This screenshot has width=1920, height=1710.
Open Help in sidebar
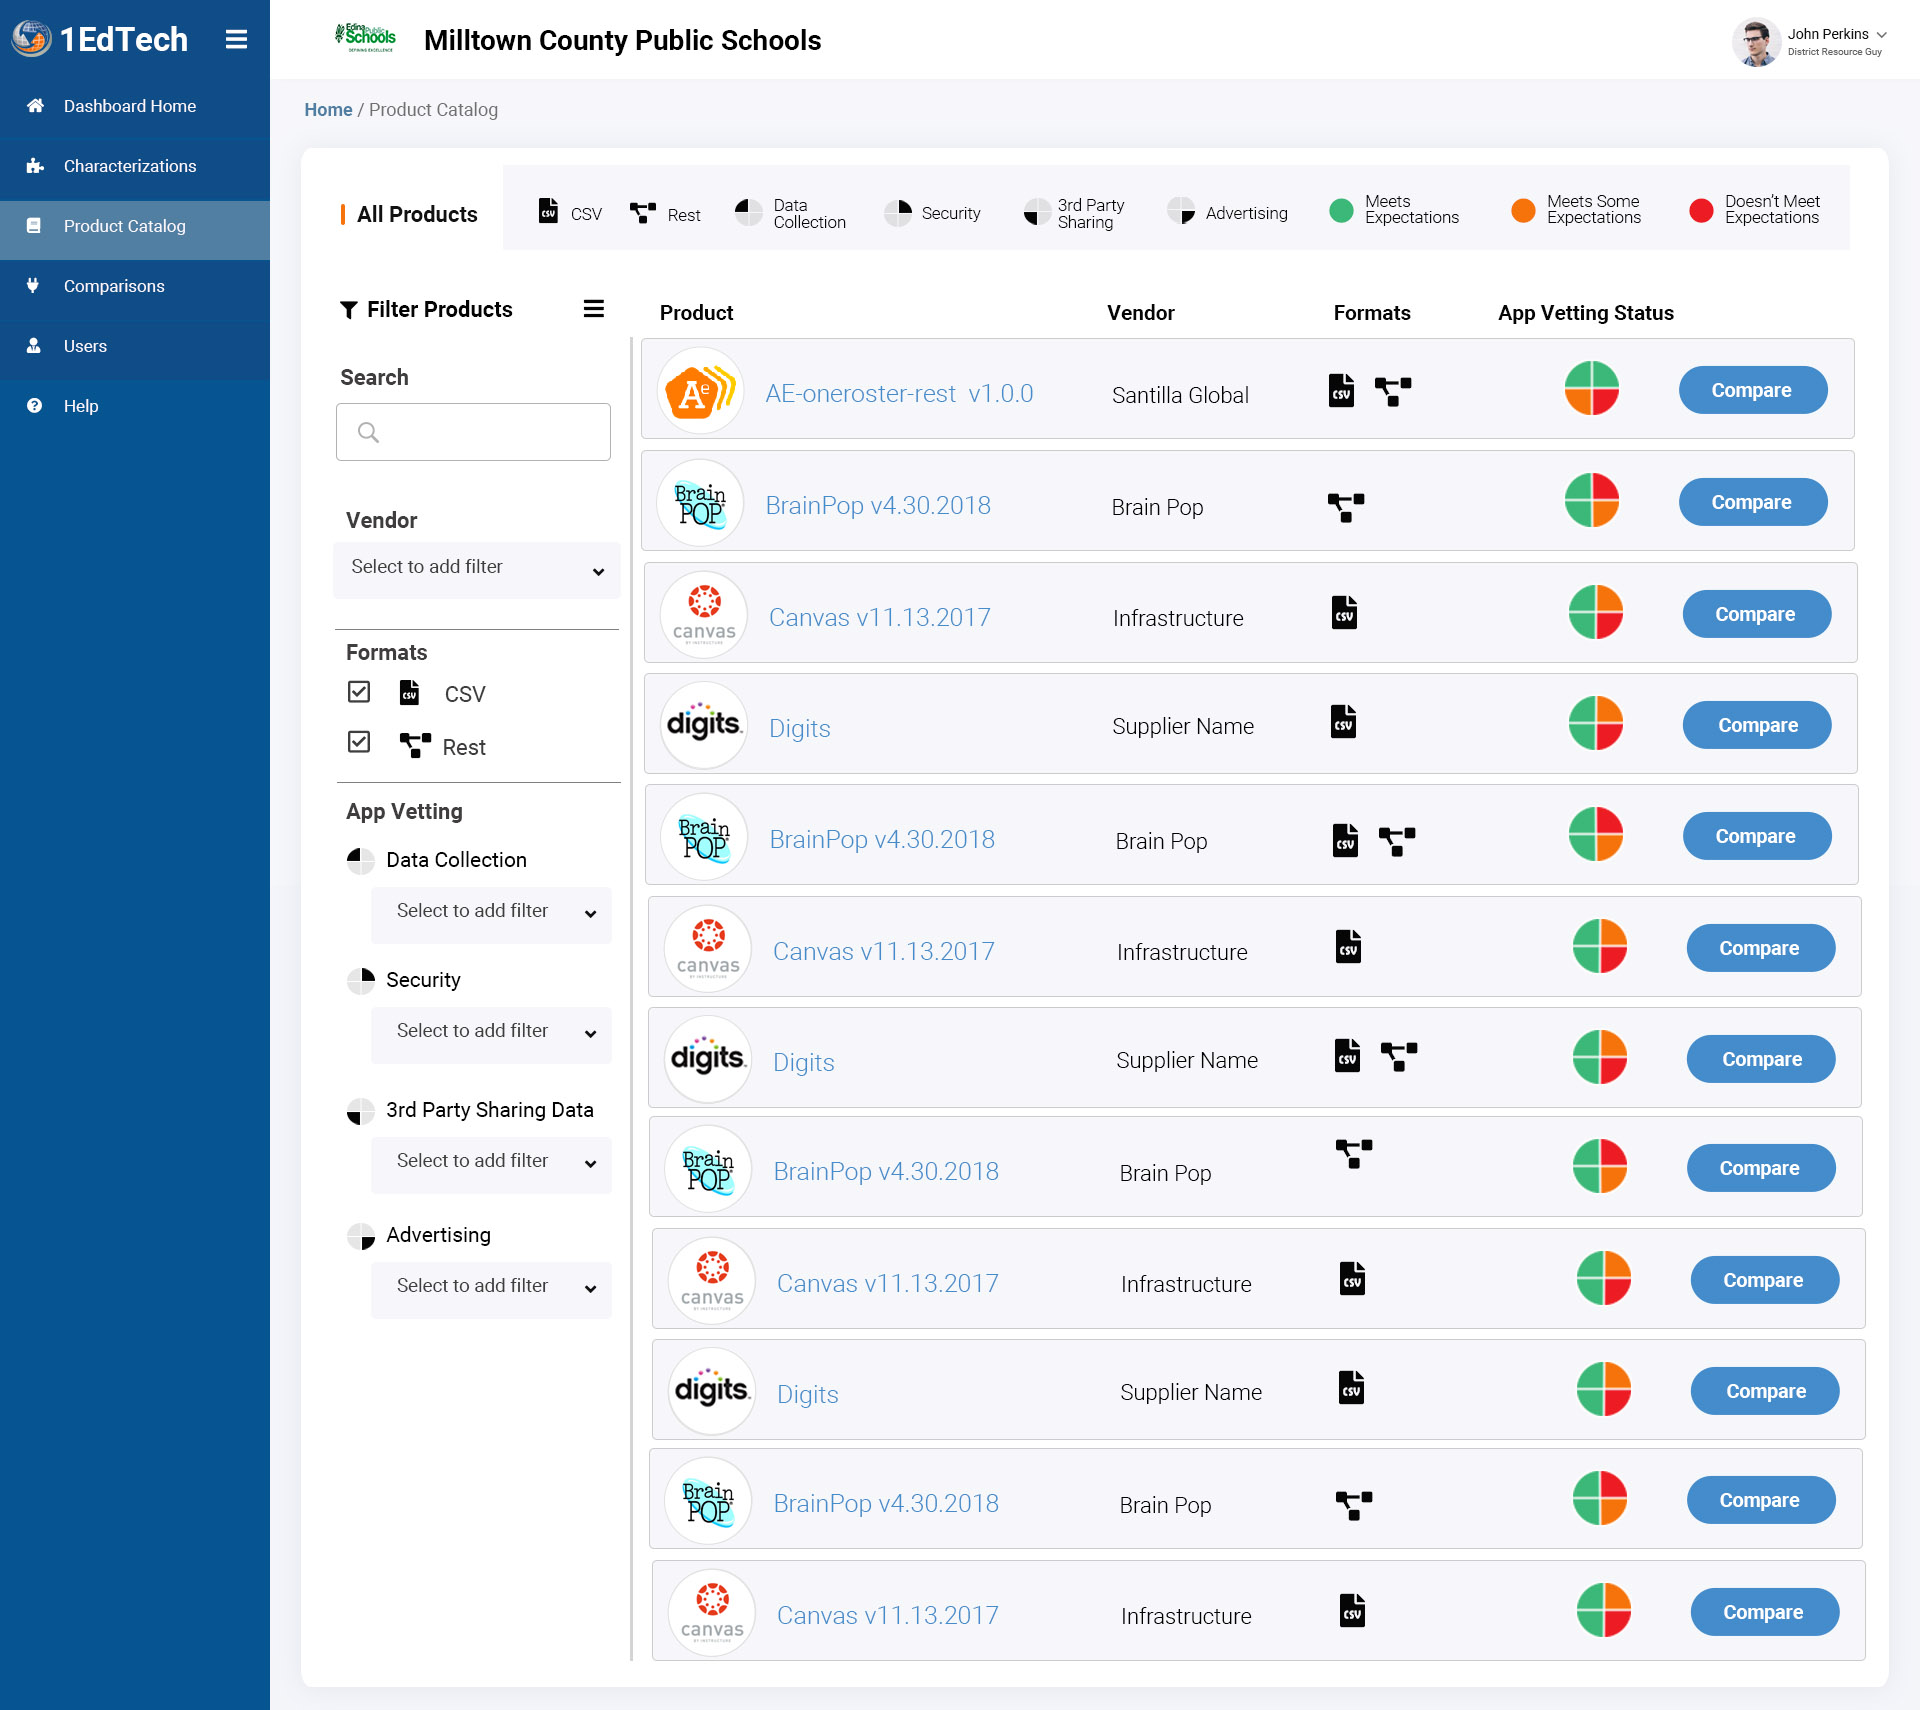[135, 406]
